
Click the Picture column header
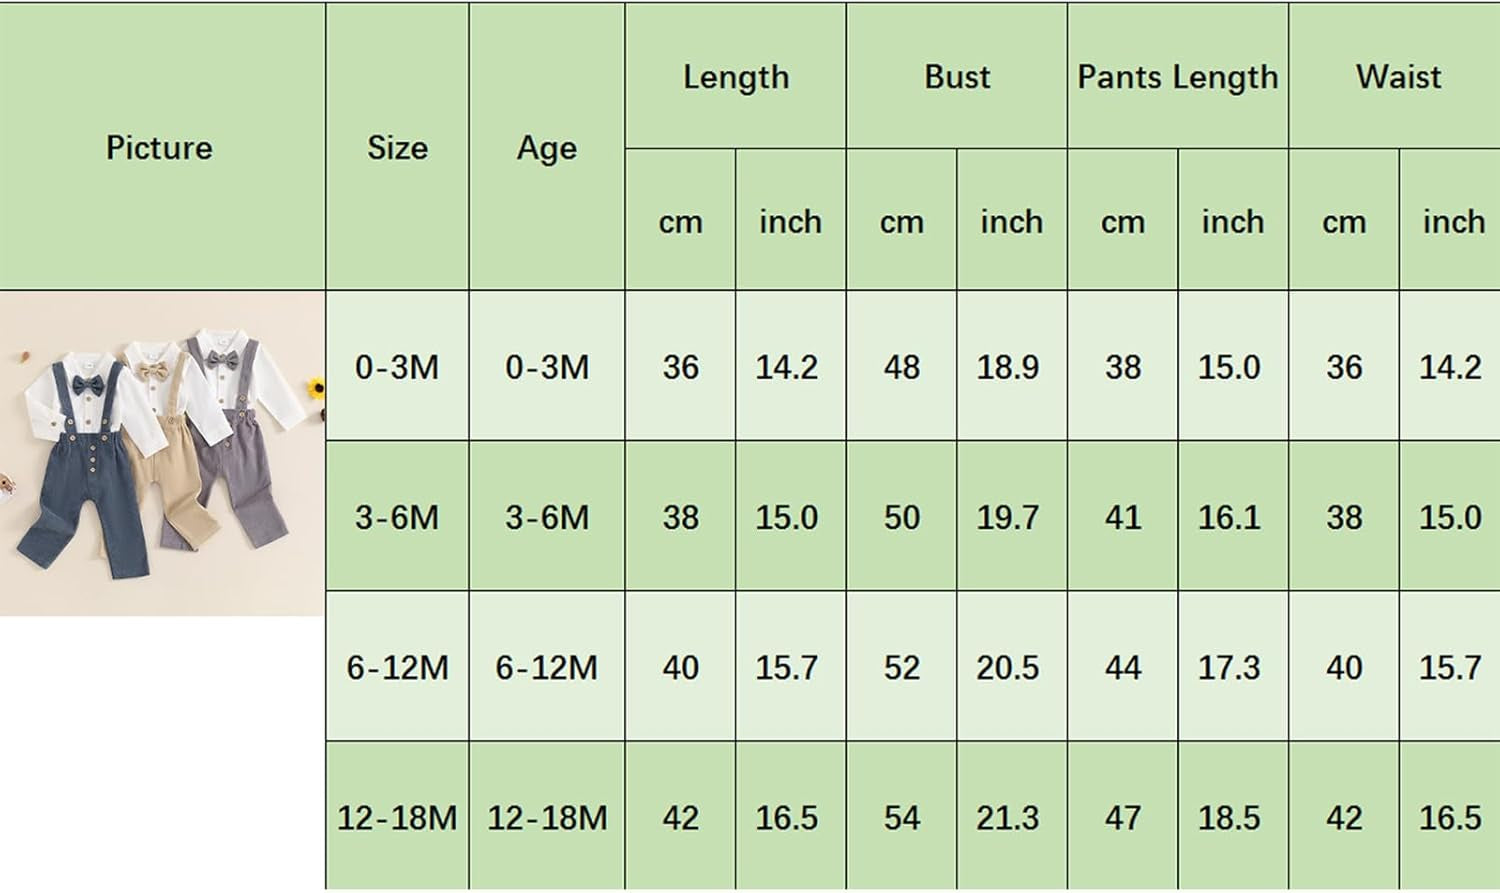coord(160,148)
